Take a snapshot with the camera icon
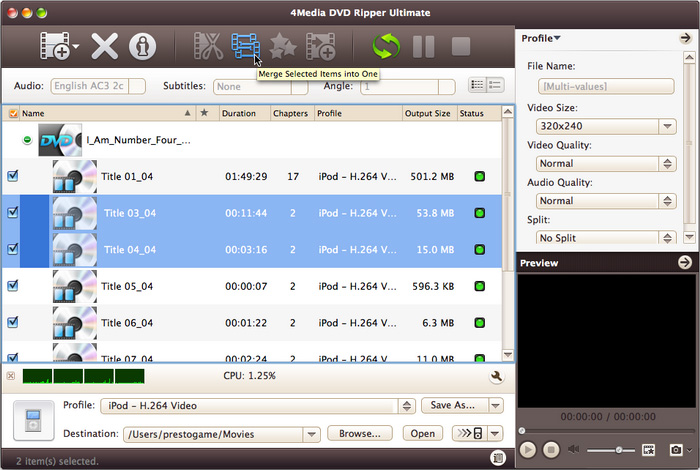This screenshot has width=700, height=470. click(x=676, y=450)
